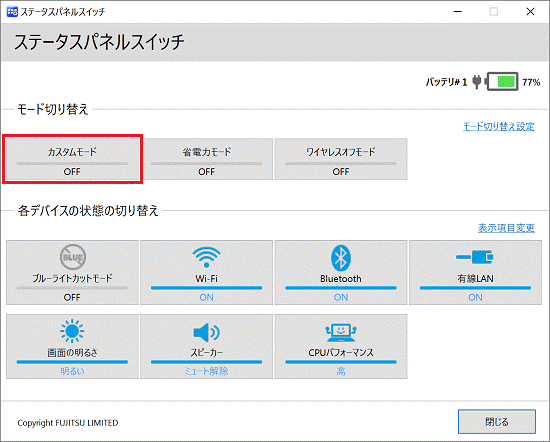Click the speaker volume icon
Image resolution: width=550 pixels, height=442 pixels.
206,332
